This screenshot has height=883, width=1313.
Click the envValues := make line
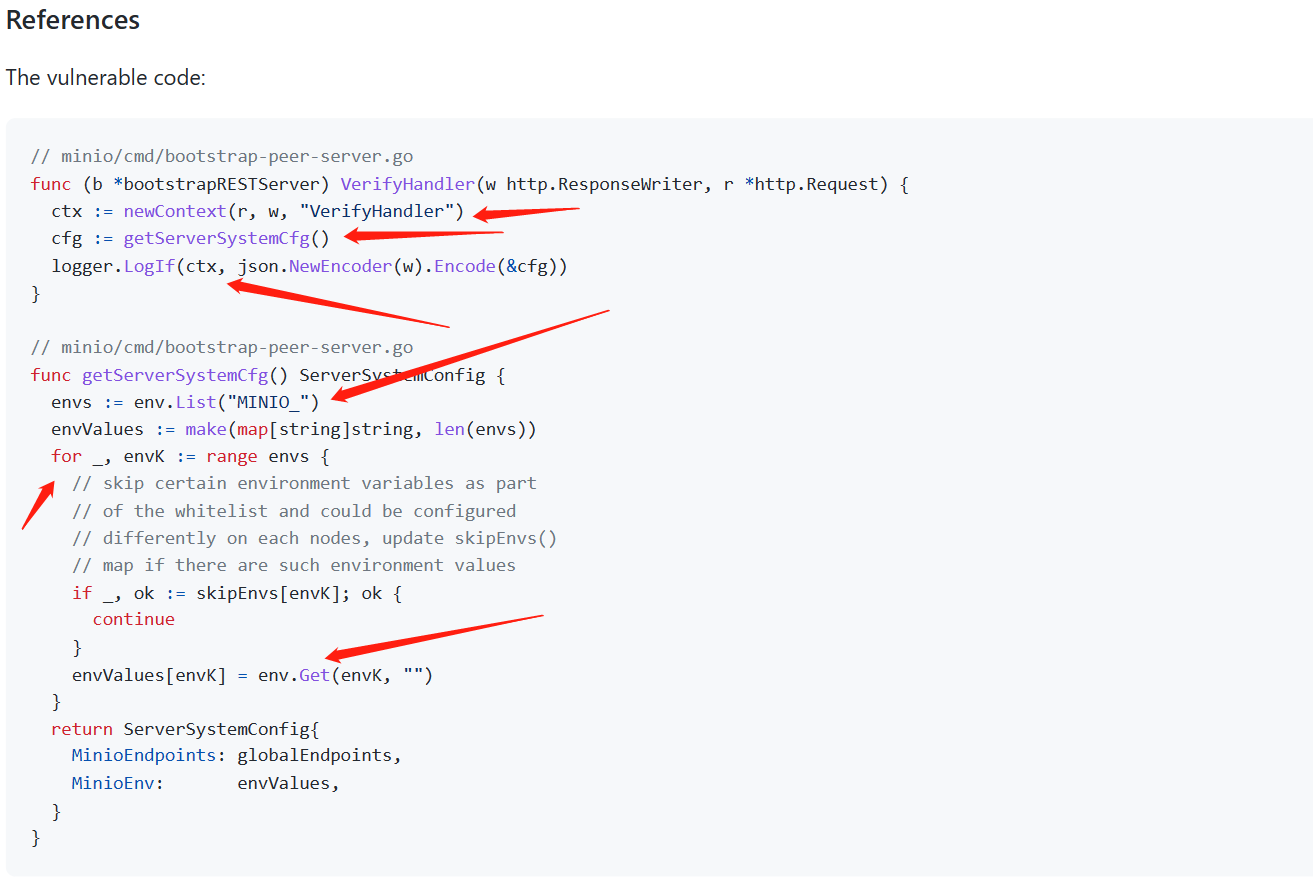(294, 429)
